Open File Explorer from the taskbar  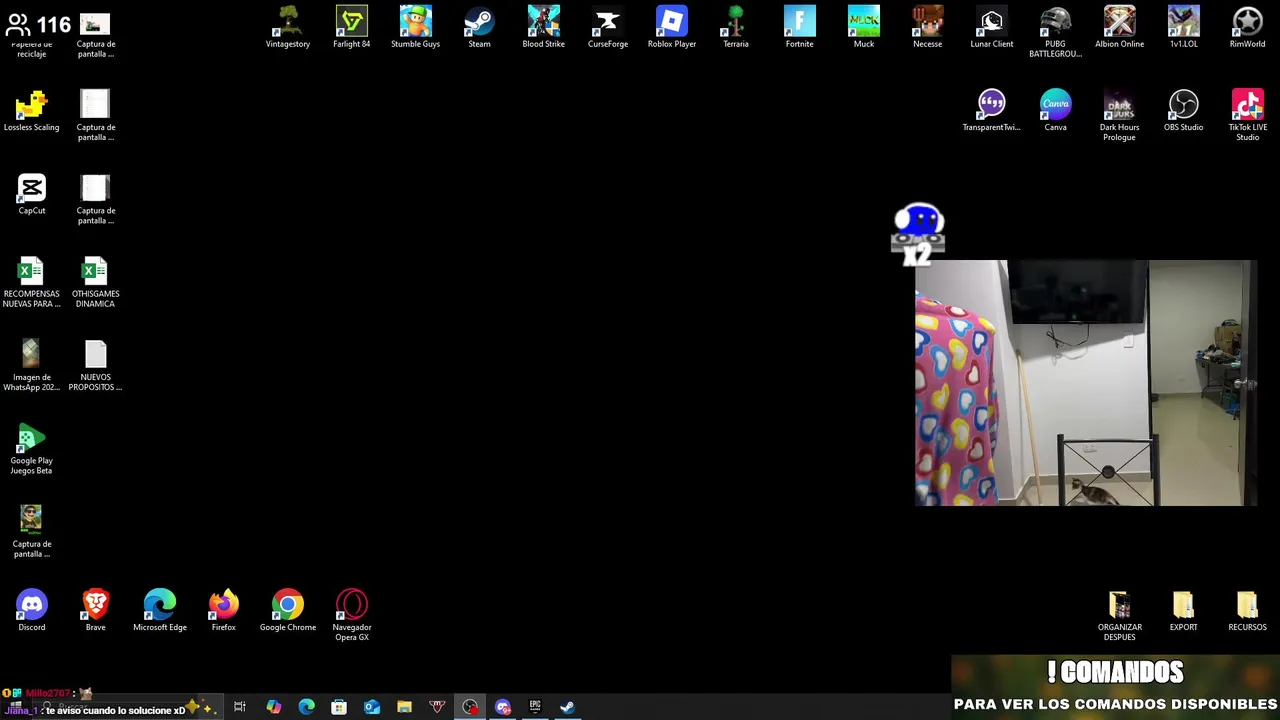coord(404,707)
